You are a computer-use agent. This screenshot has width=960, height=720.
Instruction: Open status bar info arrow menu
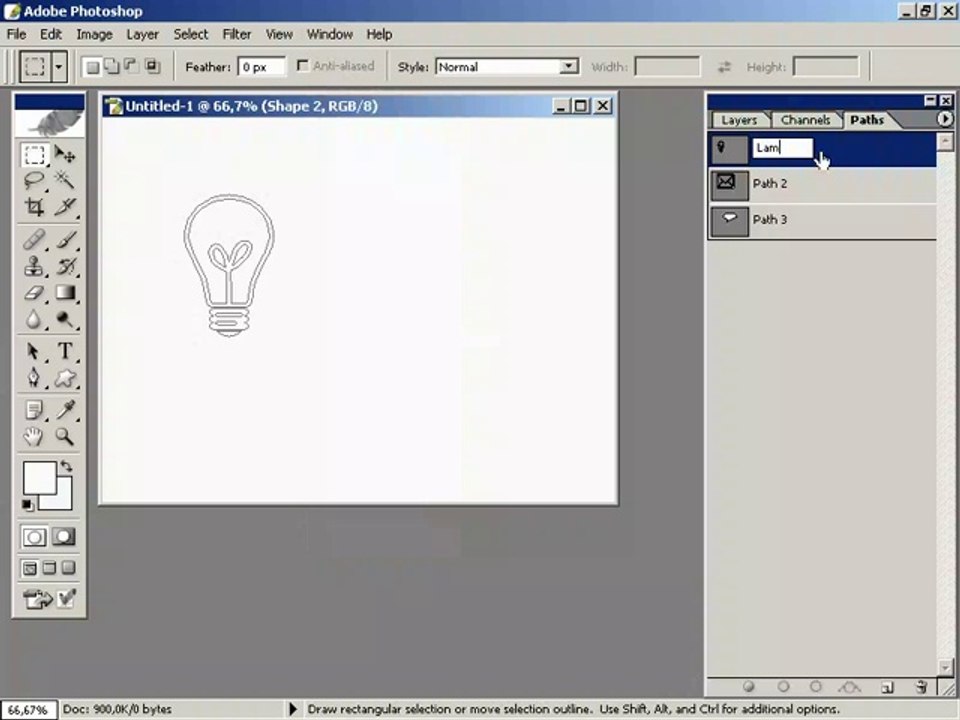293,709
